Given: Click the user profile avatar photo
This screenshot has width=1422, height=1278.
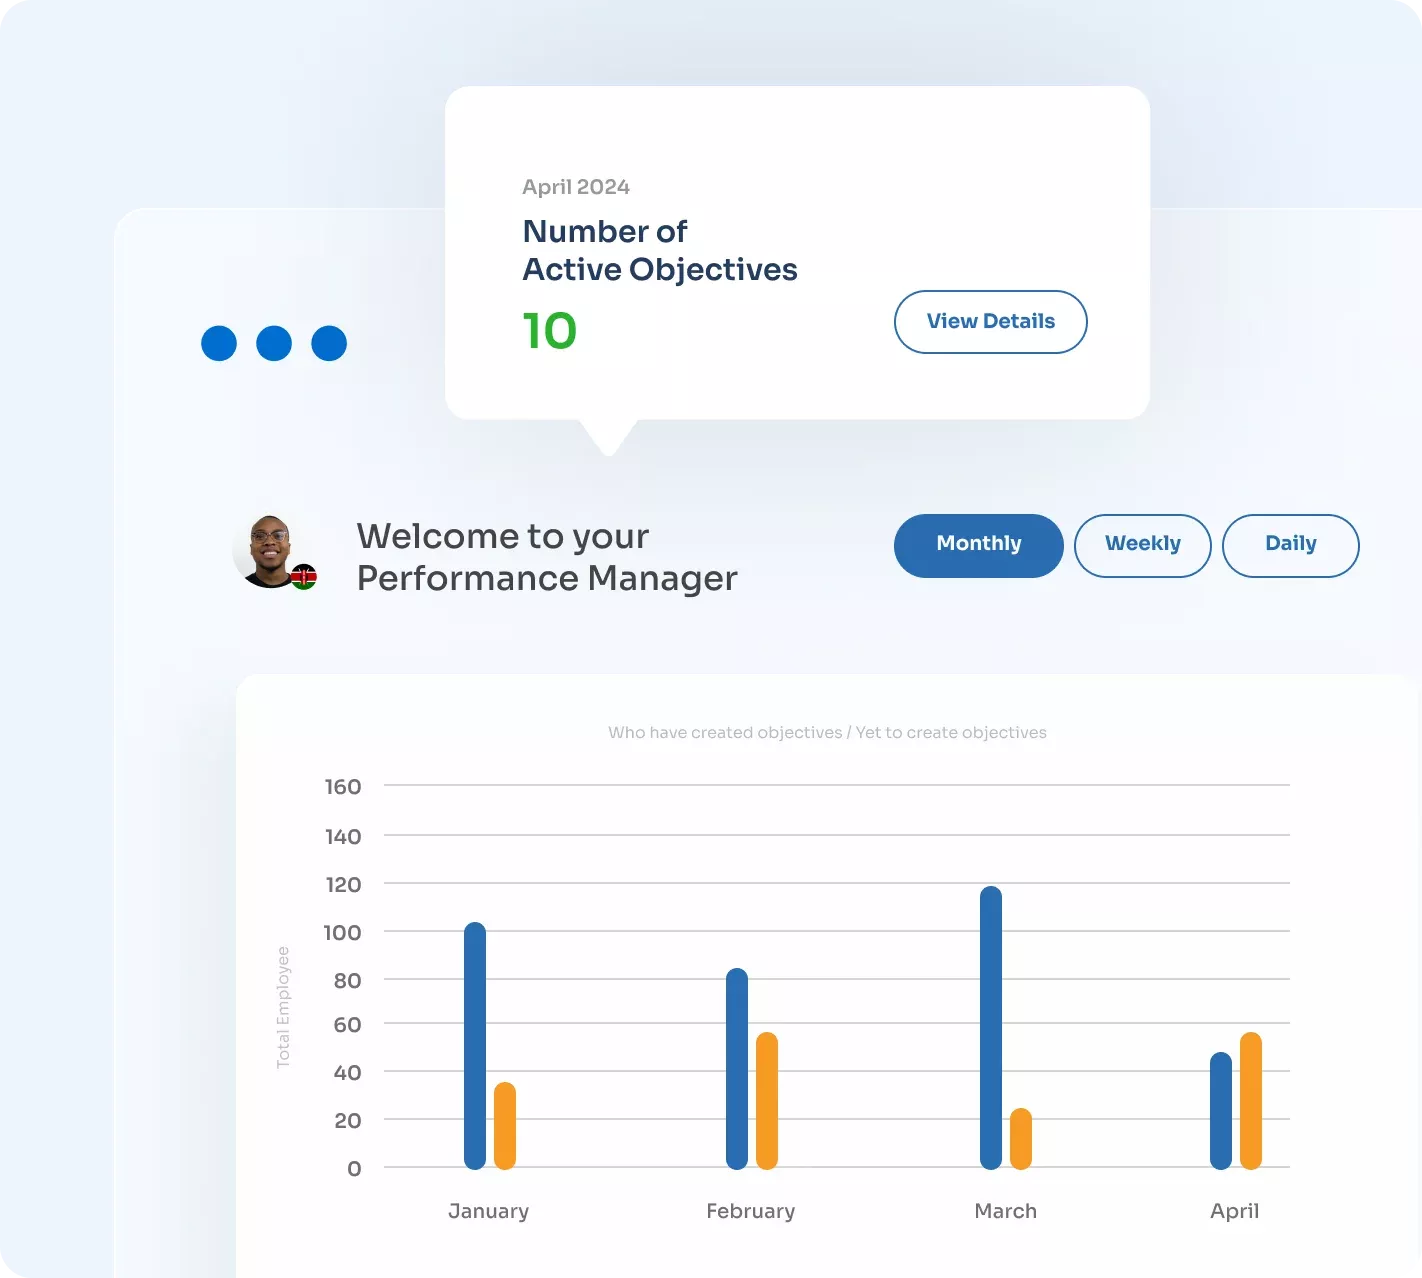Looking at the screenshot, I should [x=268, y=549].
